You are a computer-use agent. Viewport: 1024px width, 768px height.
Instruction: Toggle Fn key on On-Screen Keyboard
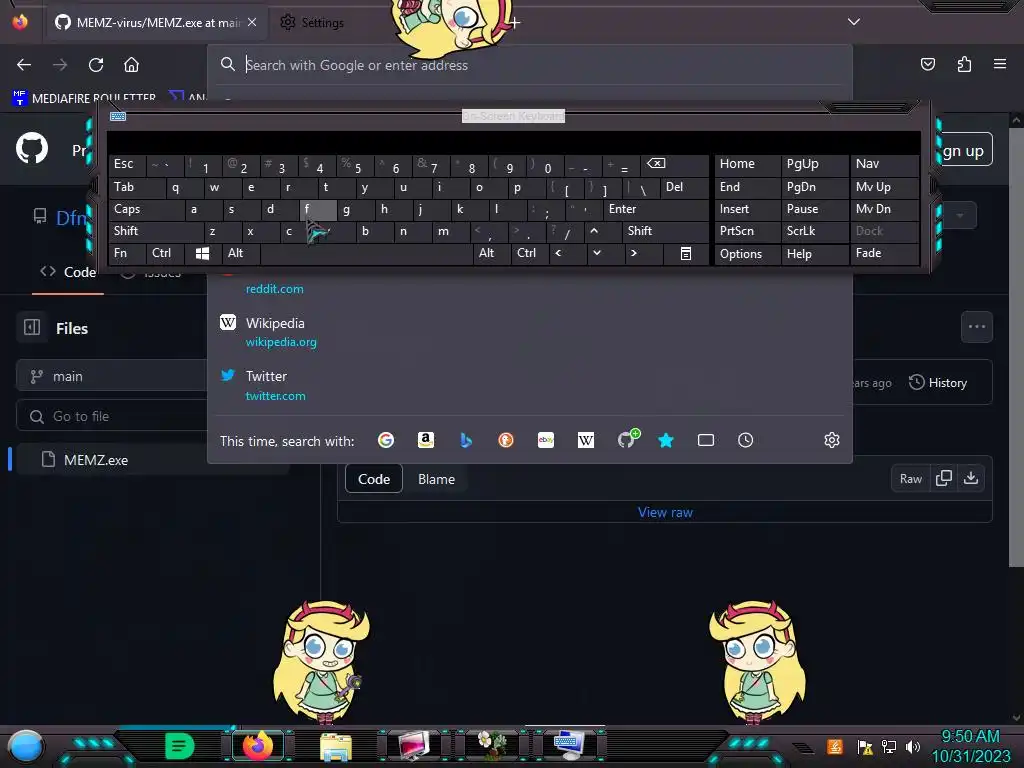(x=127, y=253)
